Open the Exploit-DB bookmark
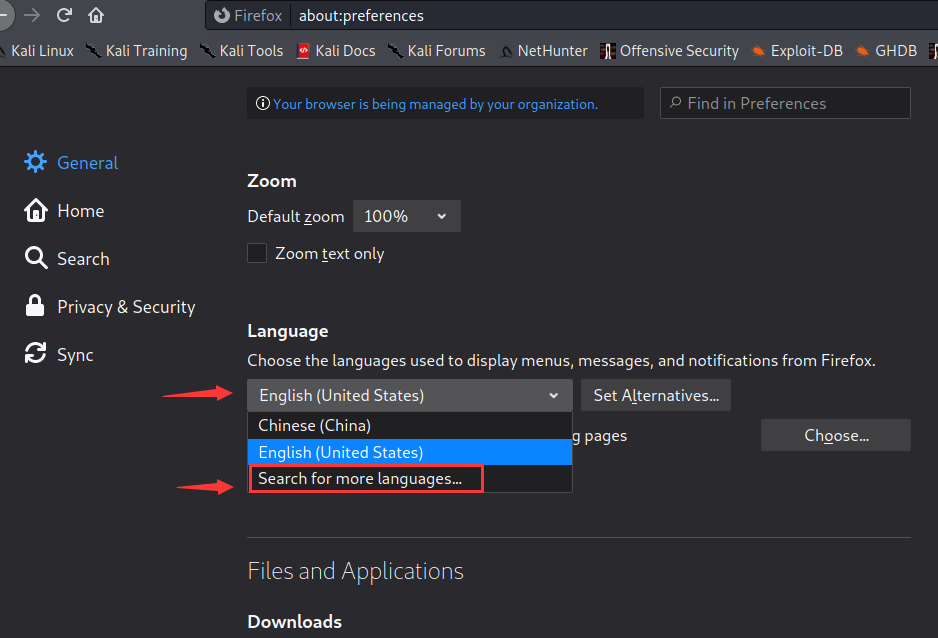Image resolution: width=938 pixels, height=638 pixels. (x=797, y=50)
